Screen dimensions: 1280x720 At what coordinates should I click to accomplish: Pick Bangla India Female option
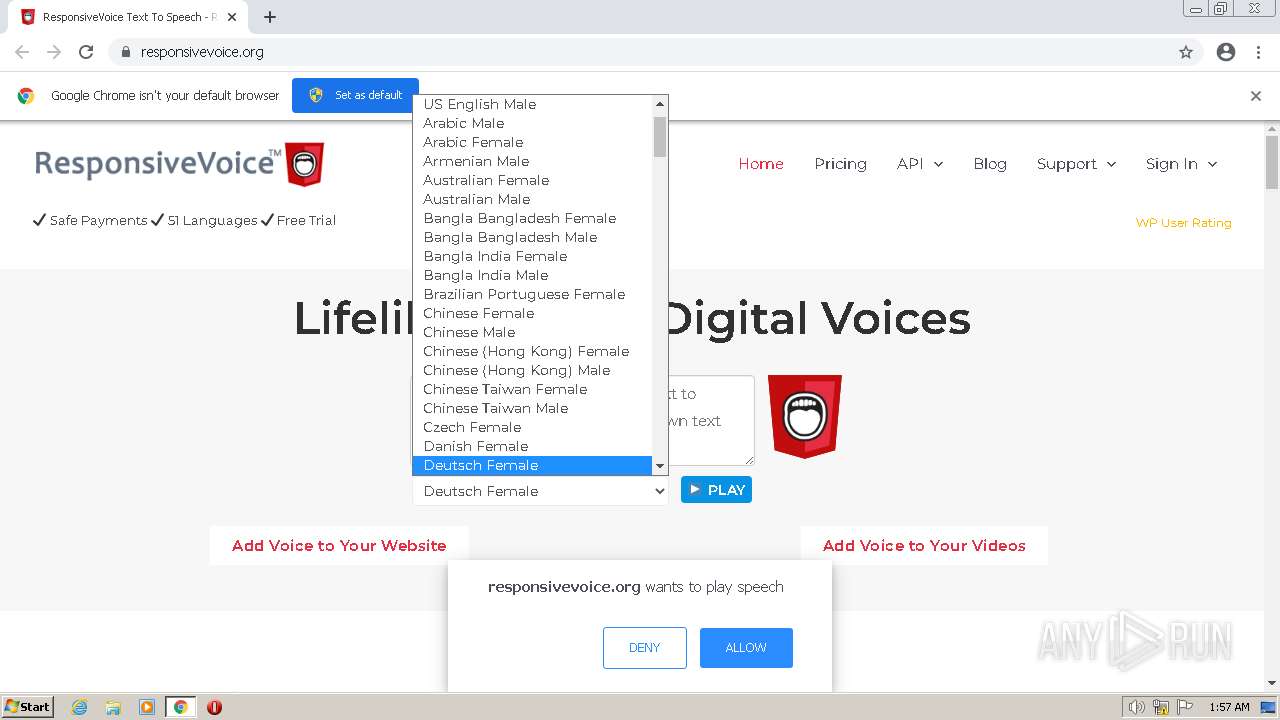(532, 256)
